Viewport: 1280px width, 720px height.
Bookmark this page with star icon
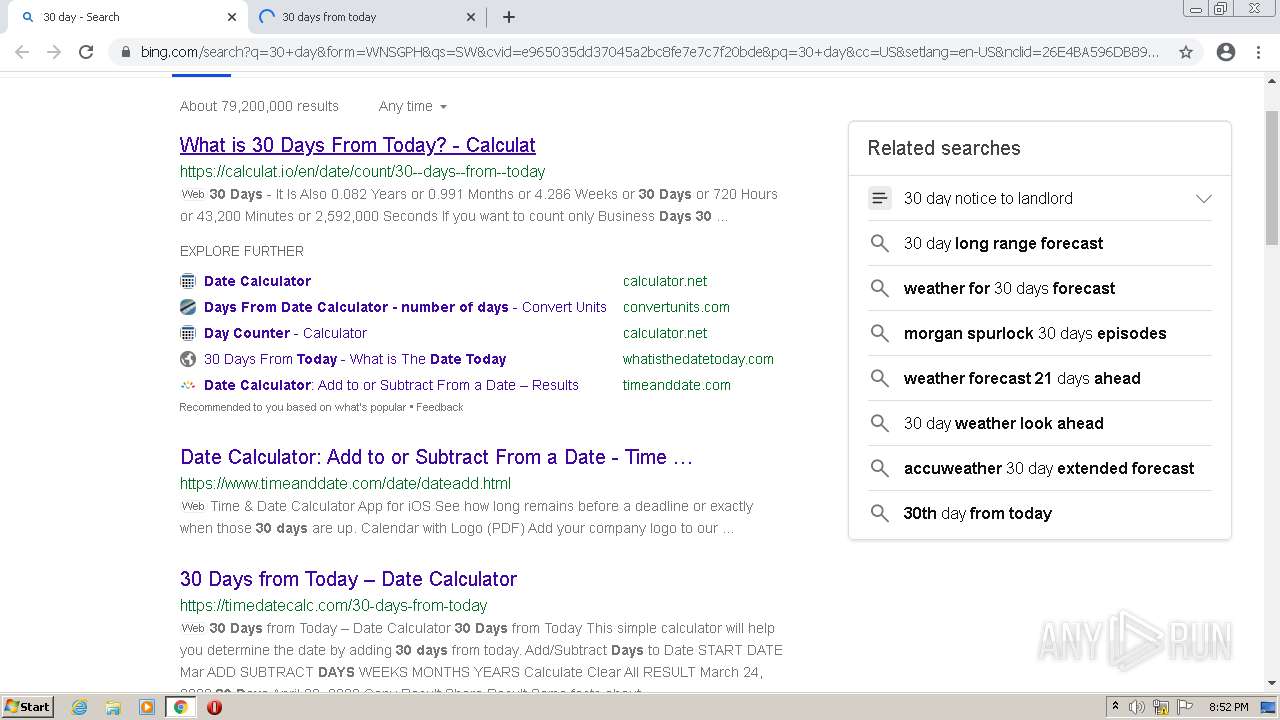(1186, 52)
